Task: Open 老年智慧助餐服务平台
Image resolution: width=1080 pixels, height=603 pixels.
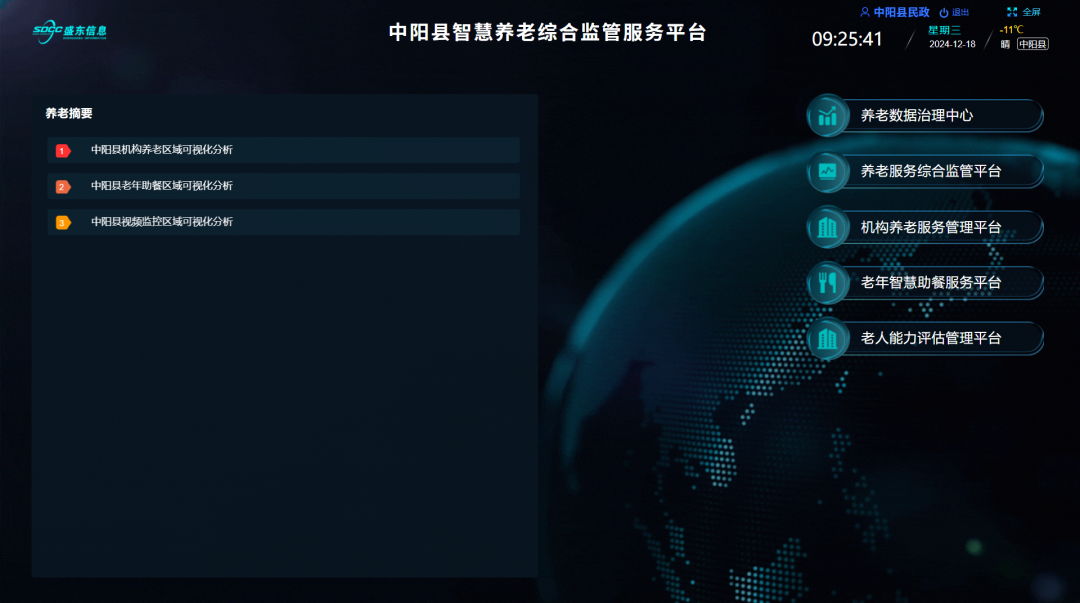Action: coord(926,283)
